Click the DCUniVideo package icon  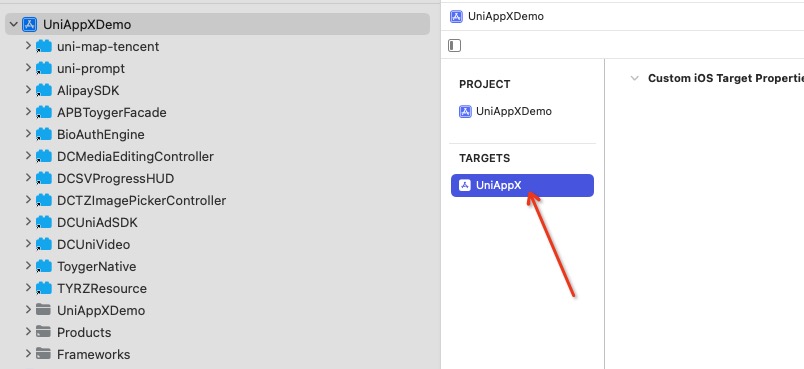coord(44,244)
